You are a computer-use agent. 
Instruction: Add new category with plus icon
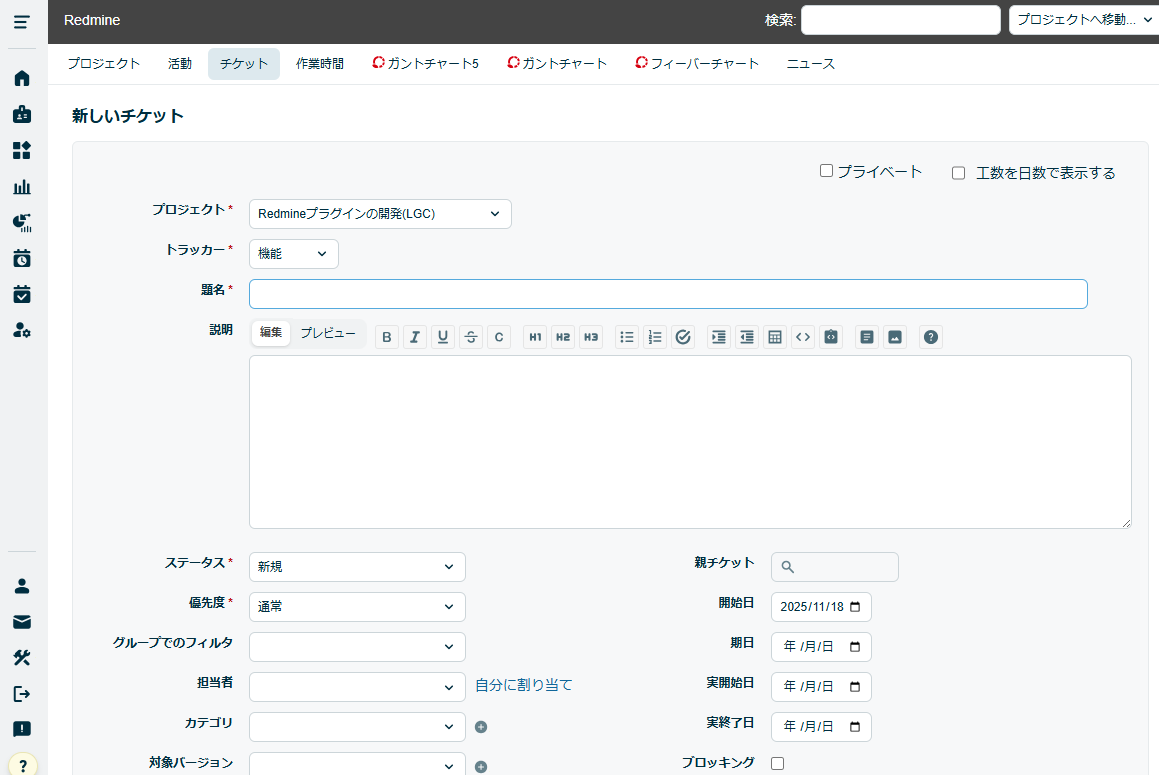(x=481, y=727)
